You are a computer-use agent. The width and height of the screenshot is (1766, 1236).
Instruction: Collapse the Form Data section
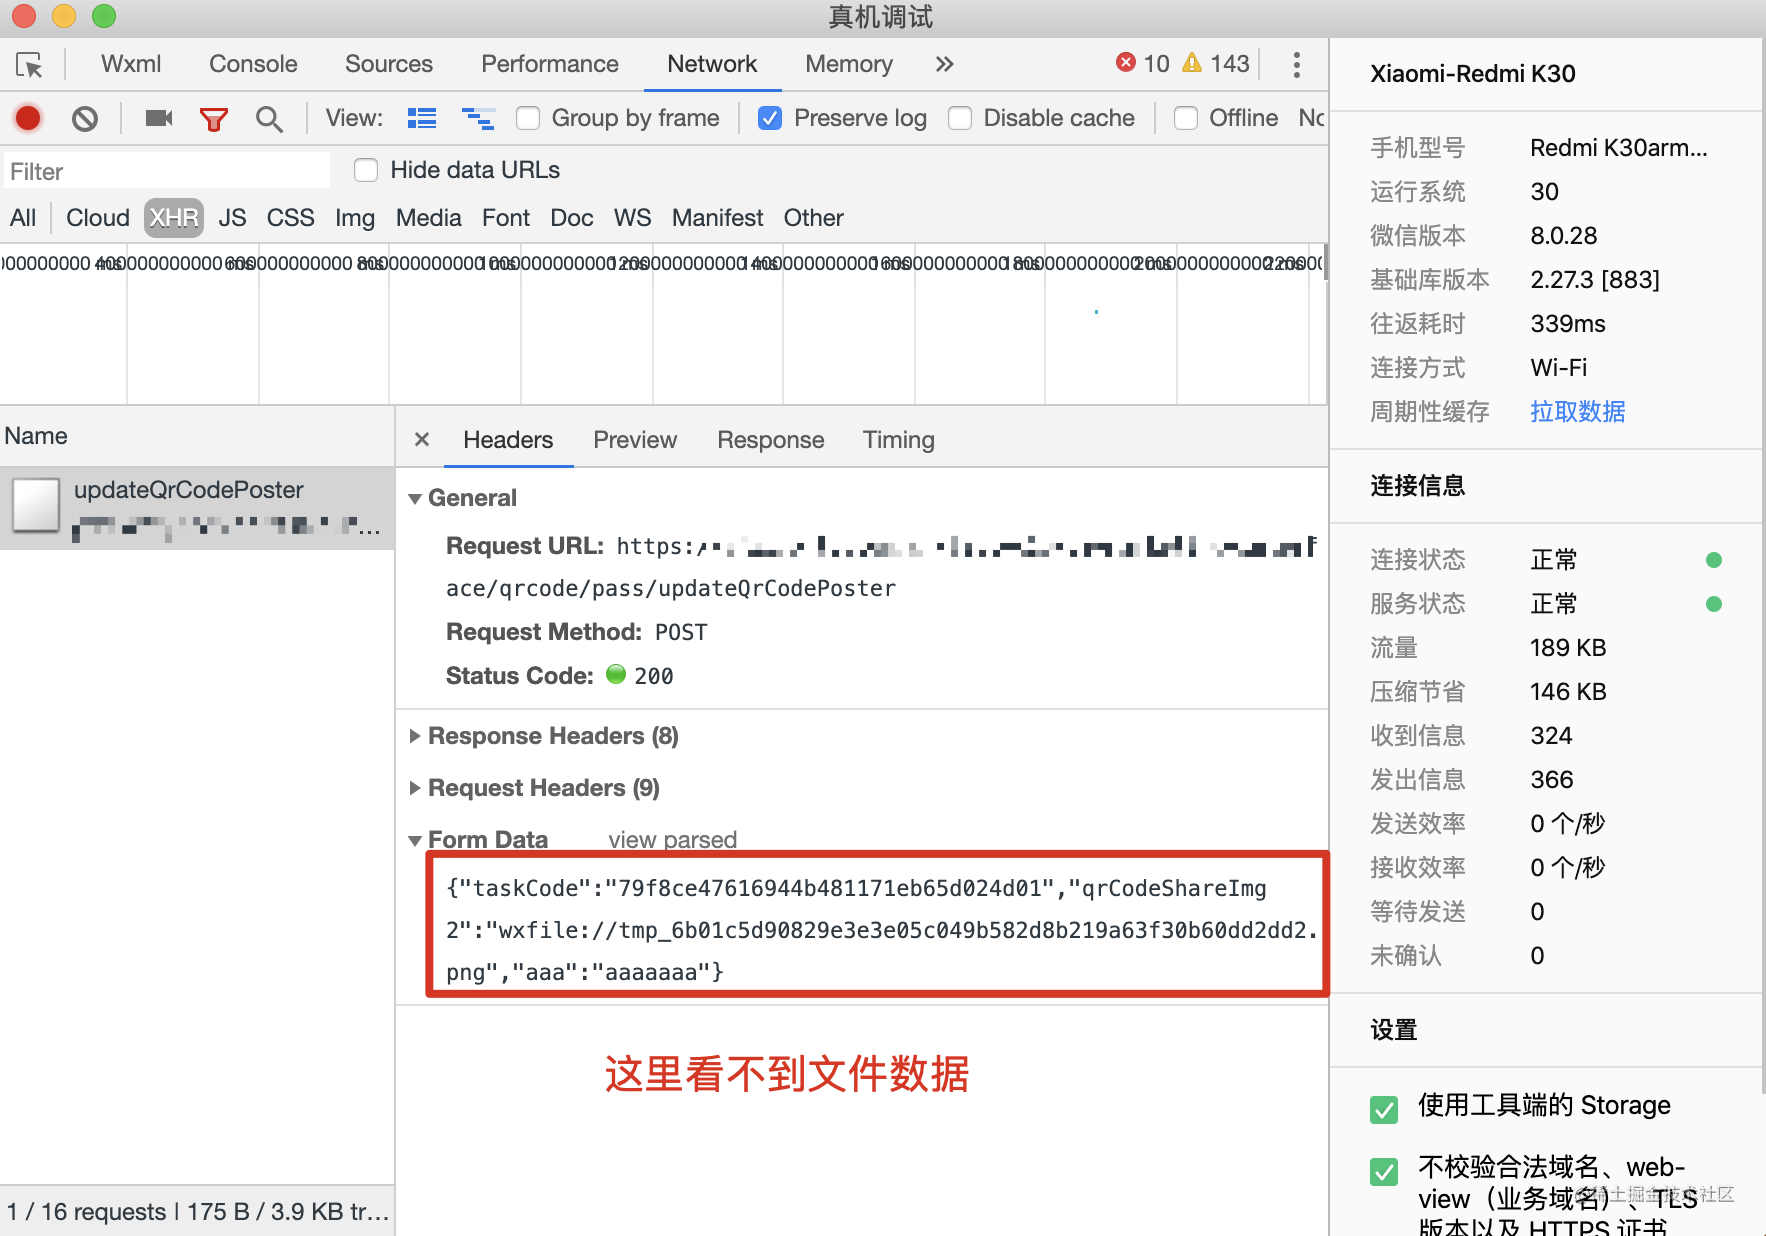pyautogui.click(x=415, y=839)
